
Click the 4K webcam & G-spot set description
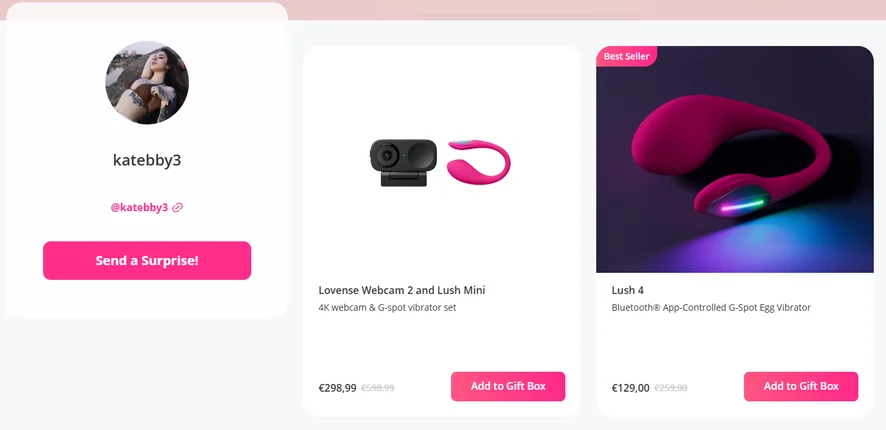(x=387, y=307)
